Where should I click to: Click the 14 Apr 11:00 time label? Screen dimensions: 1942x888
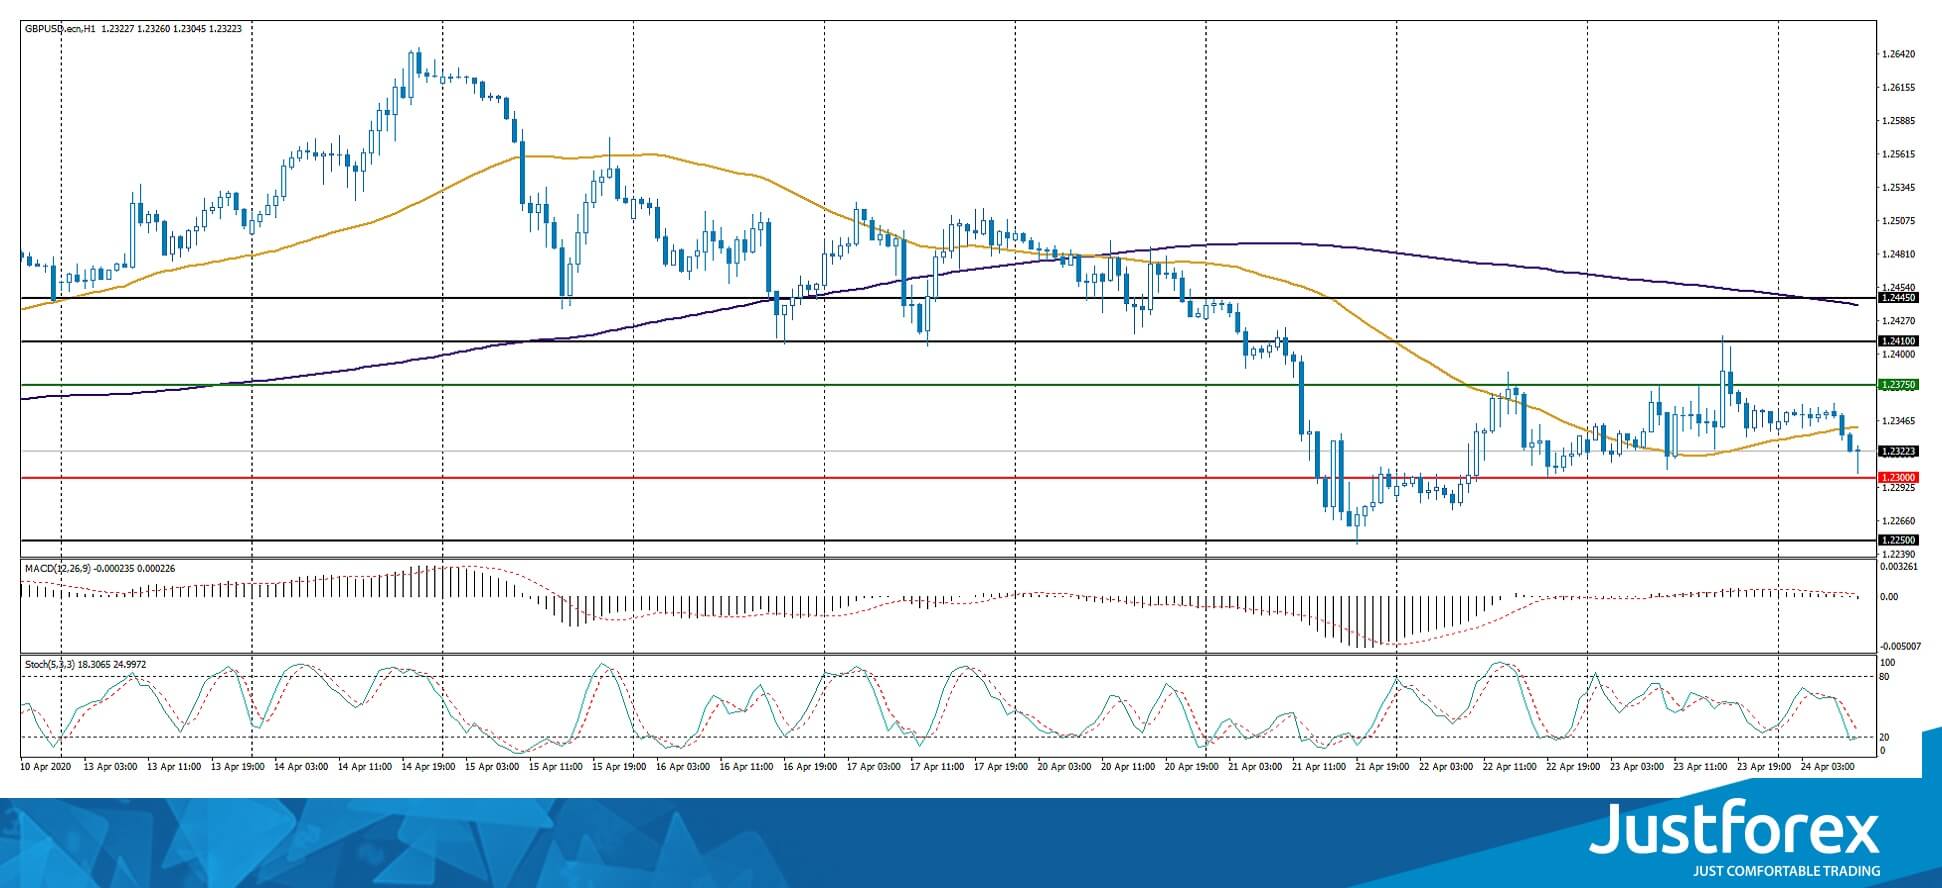coord(365,766)
